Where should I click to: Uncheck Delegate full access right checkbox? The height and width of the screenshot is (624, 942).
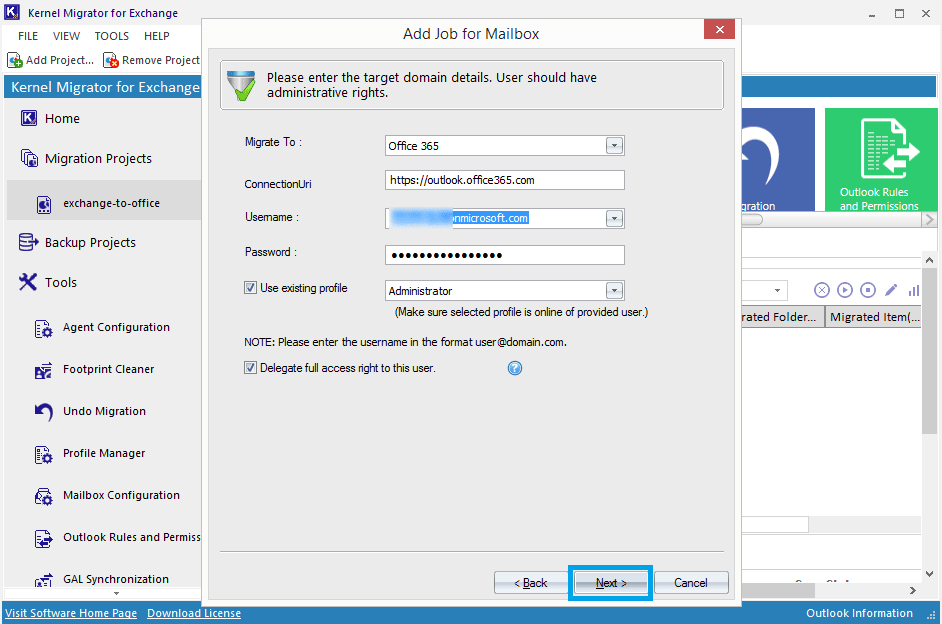click(x=251, y=368)
